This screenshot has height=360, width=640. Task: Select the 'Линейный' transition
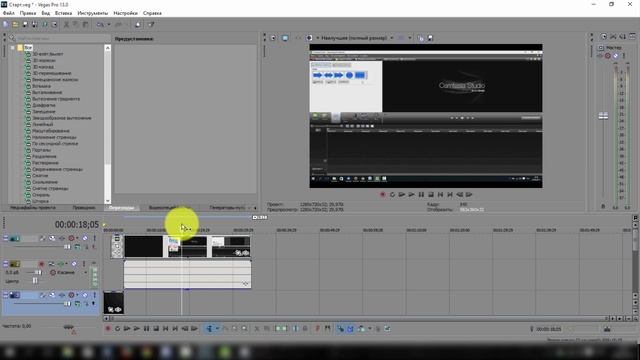[42, 124]
